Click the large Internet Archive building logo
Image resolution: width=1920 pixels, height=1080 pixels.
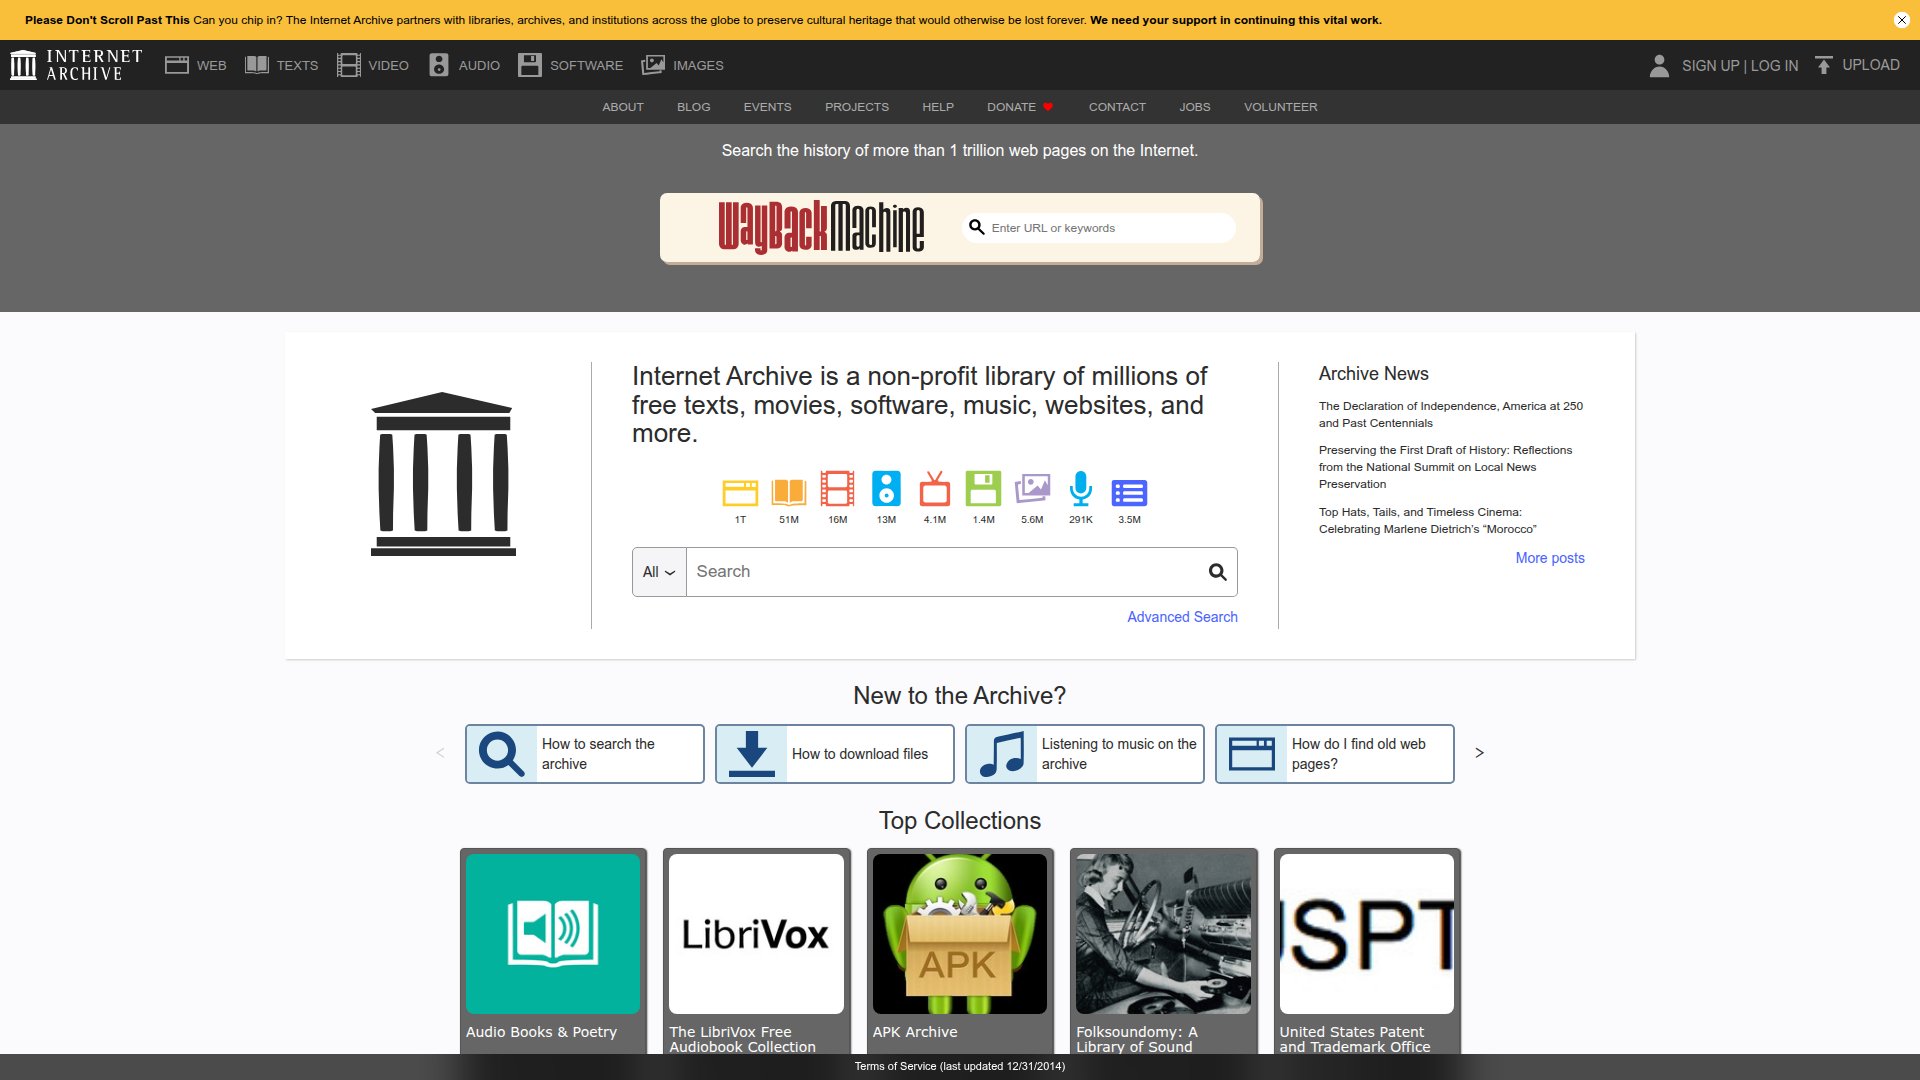point(442,474)
